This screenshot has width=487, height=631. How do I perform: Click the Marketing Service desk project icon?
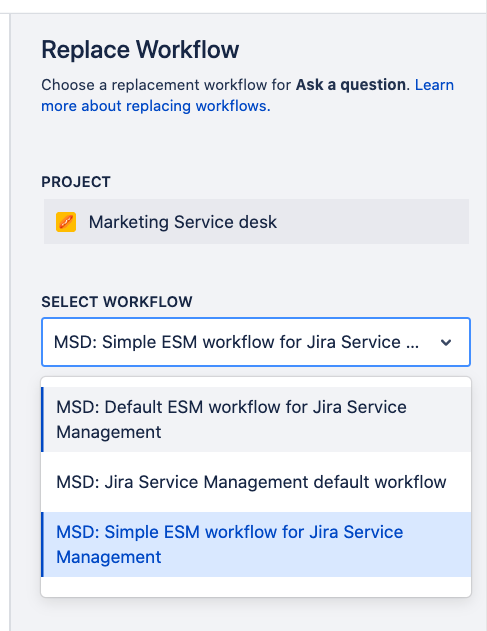[x=66, y=222]
